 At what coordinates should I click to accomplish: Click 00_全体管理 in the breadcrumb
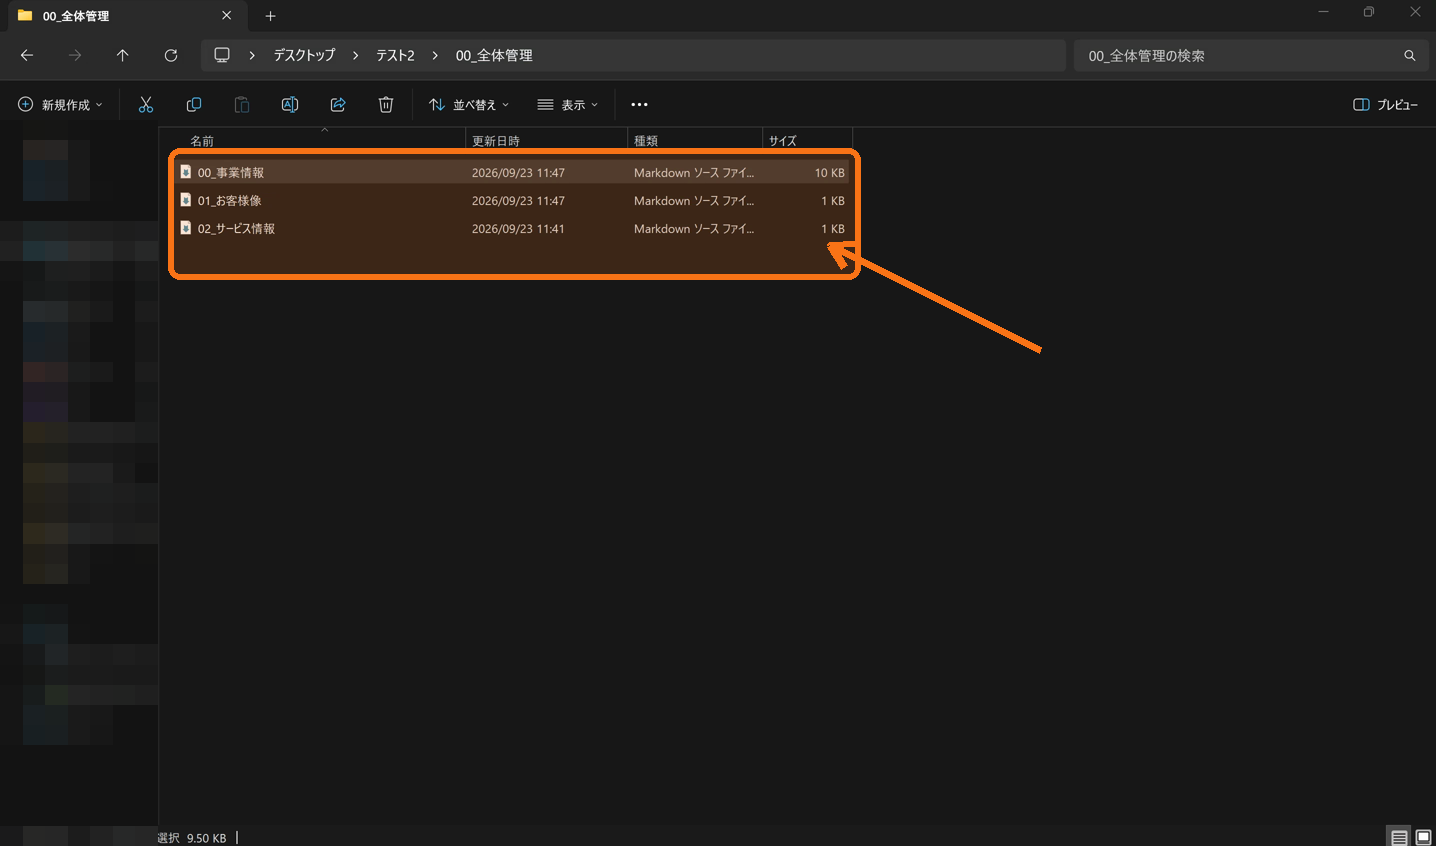pyautogui.click(x=494, y=56)
